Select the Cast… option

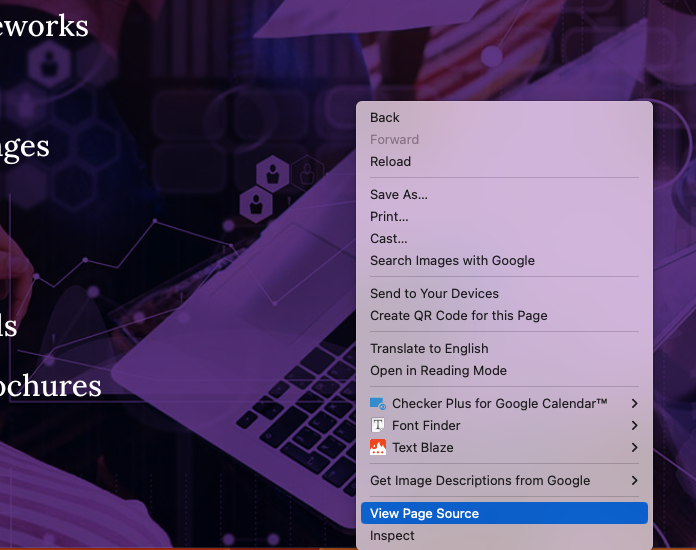pyautogui.click(x=388, y=239)
